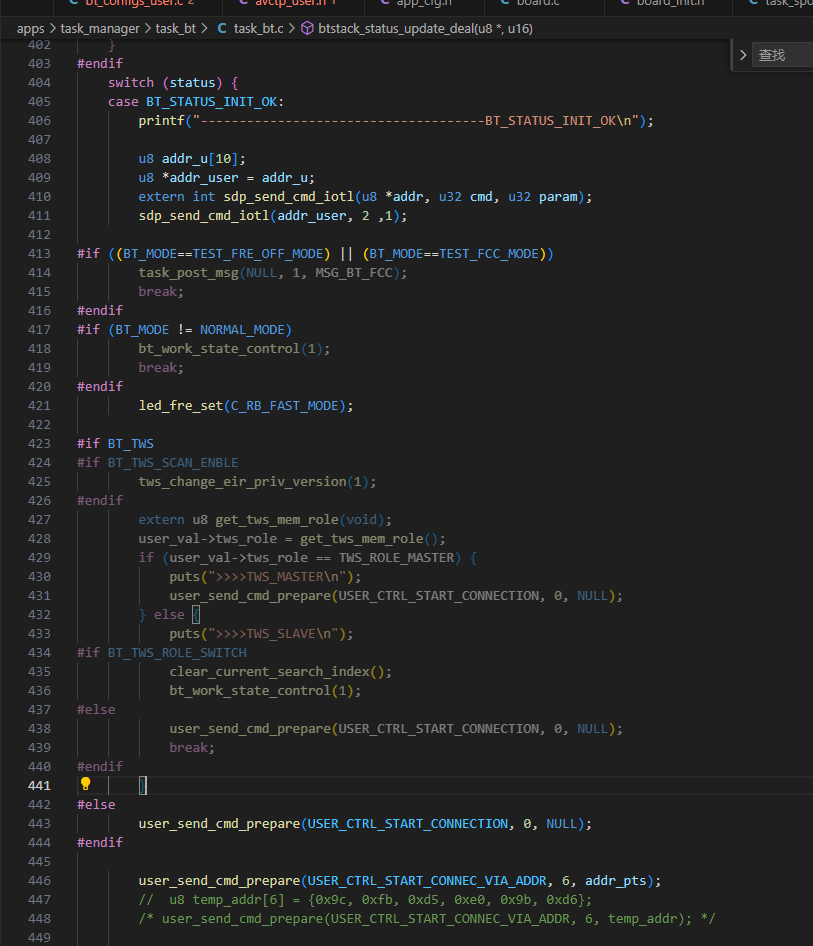
Task: Click C_RB_FAST_MODE argument
Action: [285, 405]
